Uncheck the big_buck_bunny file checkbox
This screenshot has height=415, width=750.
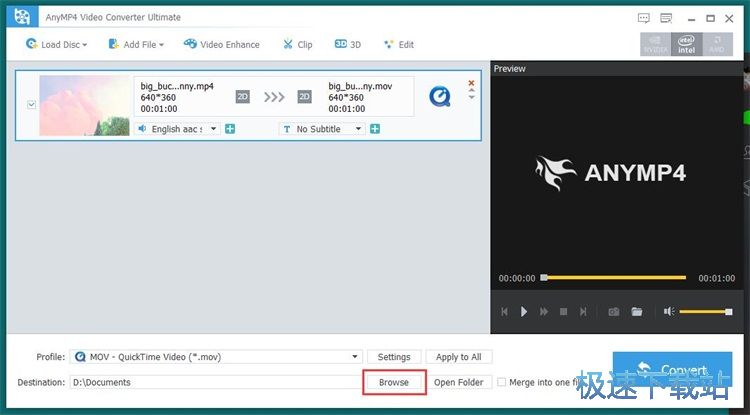32,104
